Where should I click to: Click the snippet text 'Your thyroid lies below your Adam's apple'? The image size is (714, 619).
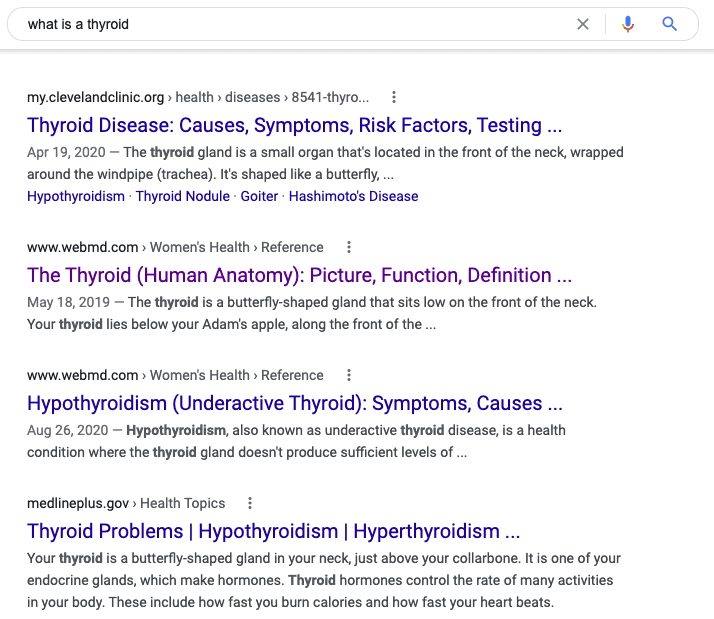click(x=157, y=324)
